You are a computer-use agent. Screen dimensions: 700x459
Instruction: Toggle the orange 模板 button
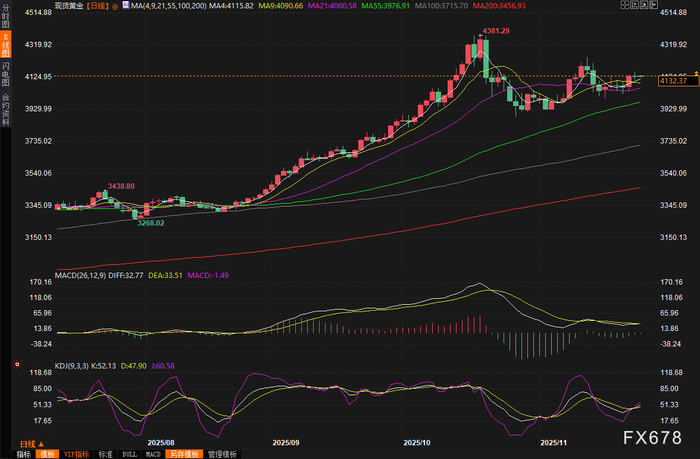point(47,454)
